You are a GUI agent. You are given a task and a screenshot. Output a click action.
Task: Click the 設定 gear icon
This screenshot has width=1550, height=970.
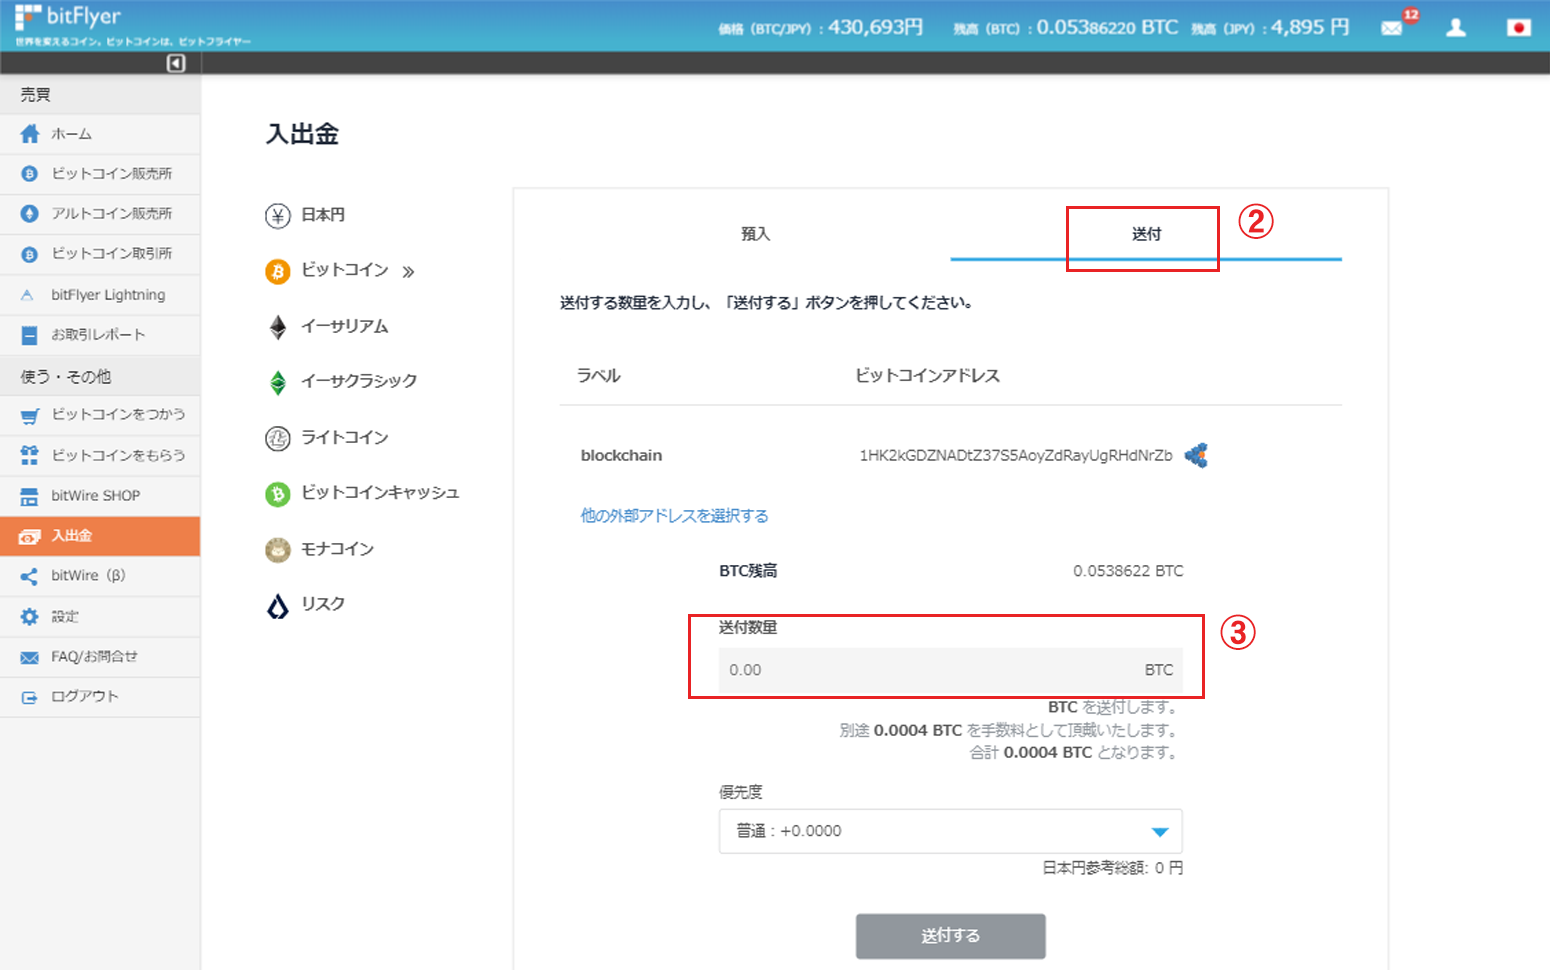tap(30, 617)
